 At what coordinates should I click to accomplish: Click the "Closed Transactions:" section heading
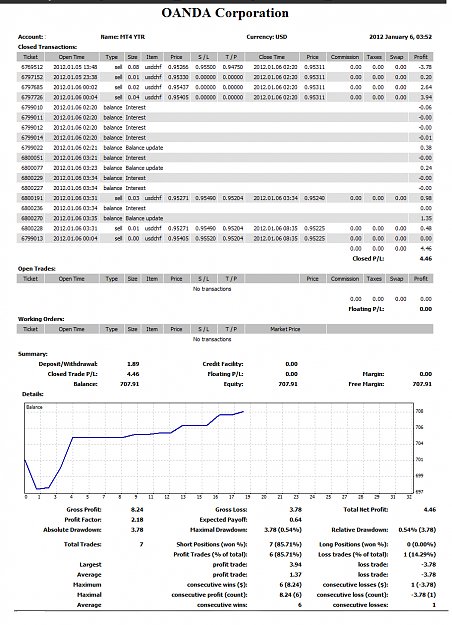(47, 47)
